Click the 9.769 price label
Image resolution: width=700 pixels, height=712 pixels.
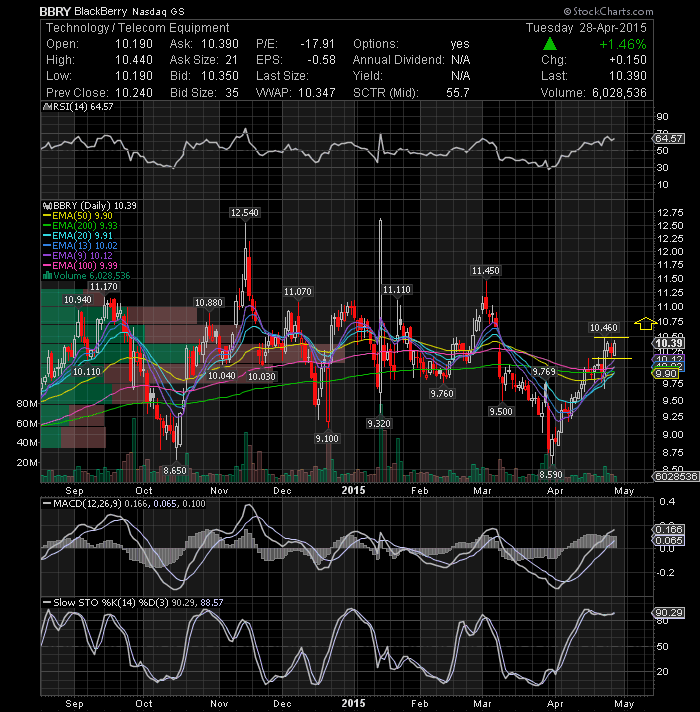pyautogui.click(x=544, y=371)
